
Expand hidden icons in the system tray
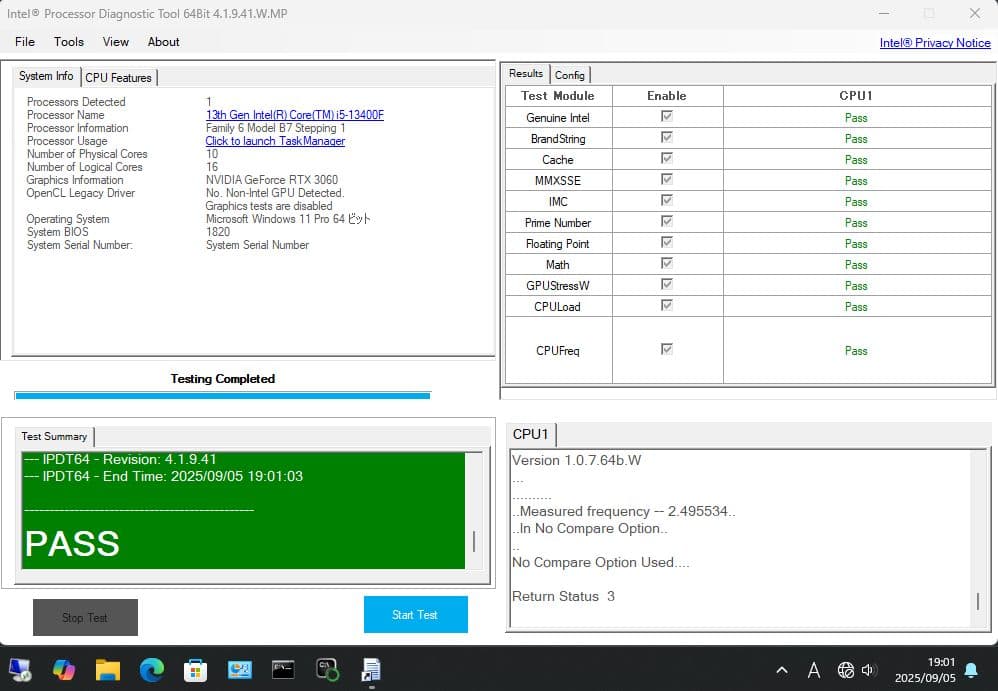tap(783, 670)
